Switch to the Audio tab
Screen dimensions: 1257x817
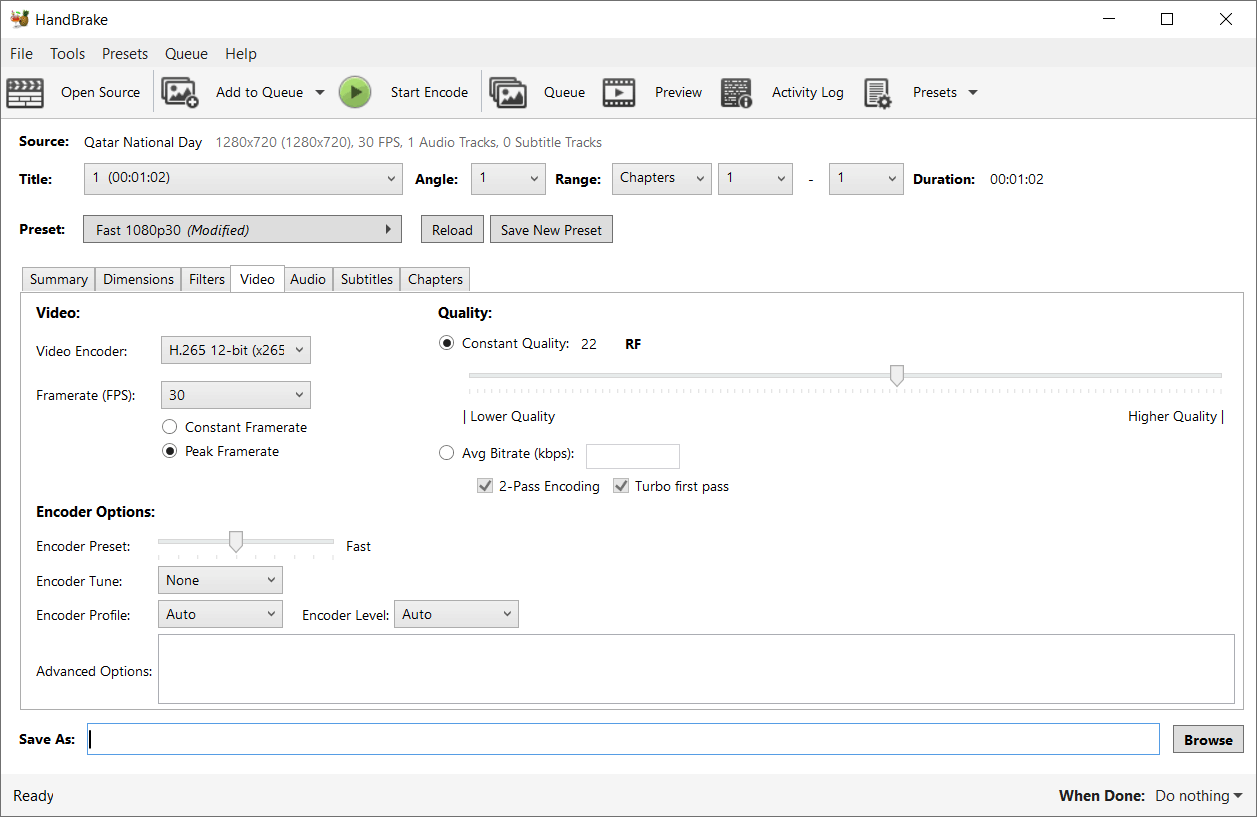[308, 279]
